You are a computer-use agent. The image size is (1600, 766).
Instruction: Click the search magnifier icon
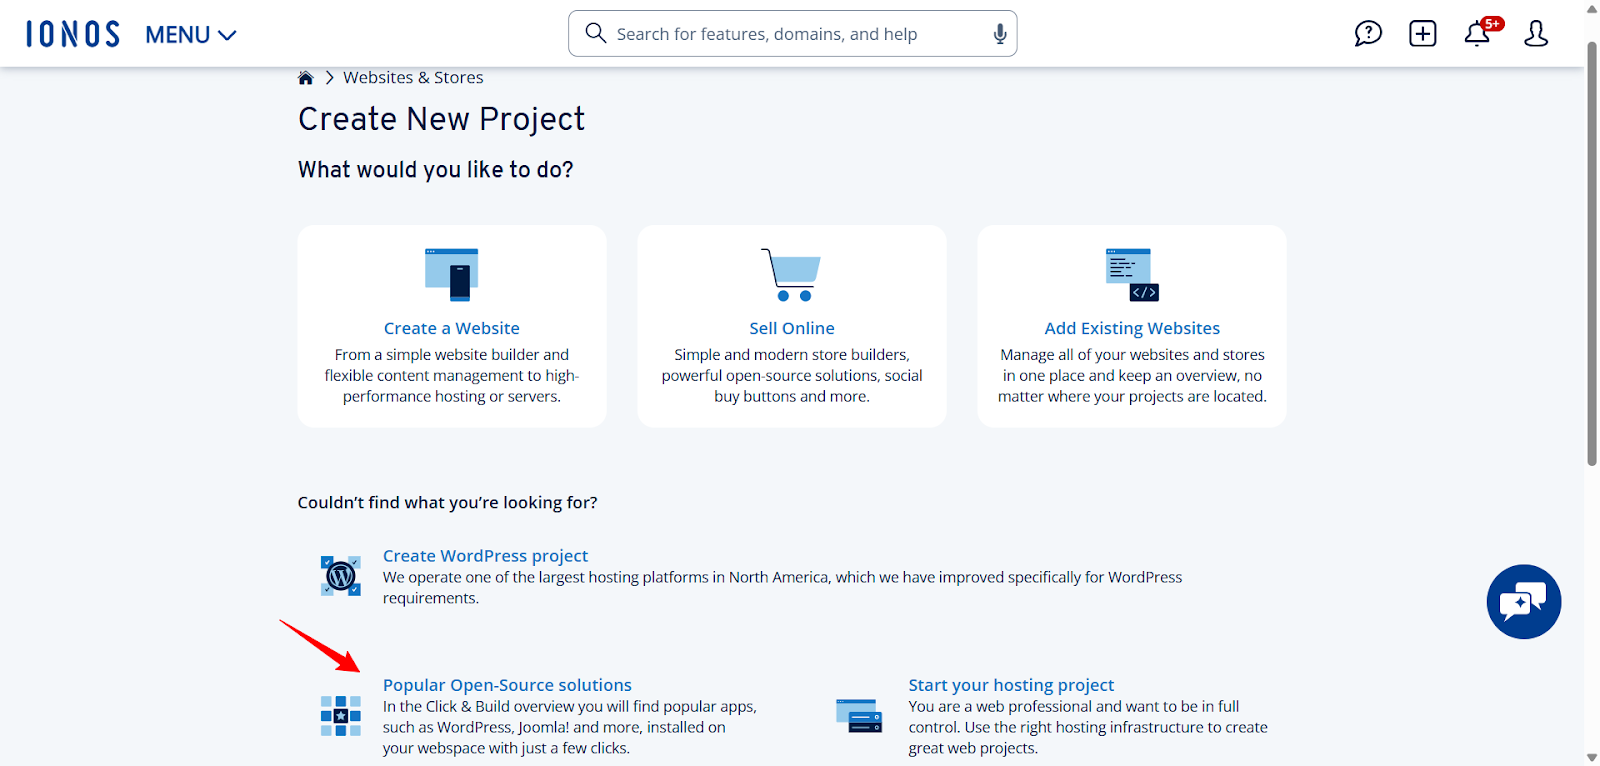[x=596, y=33]
